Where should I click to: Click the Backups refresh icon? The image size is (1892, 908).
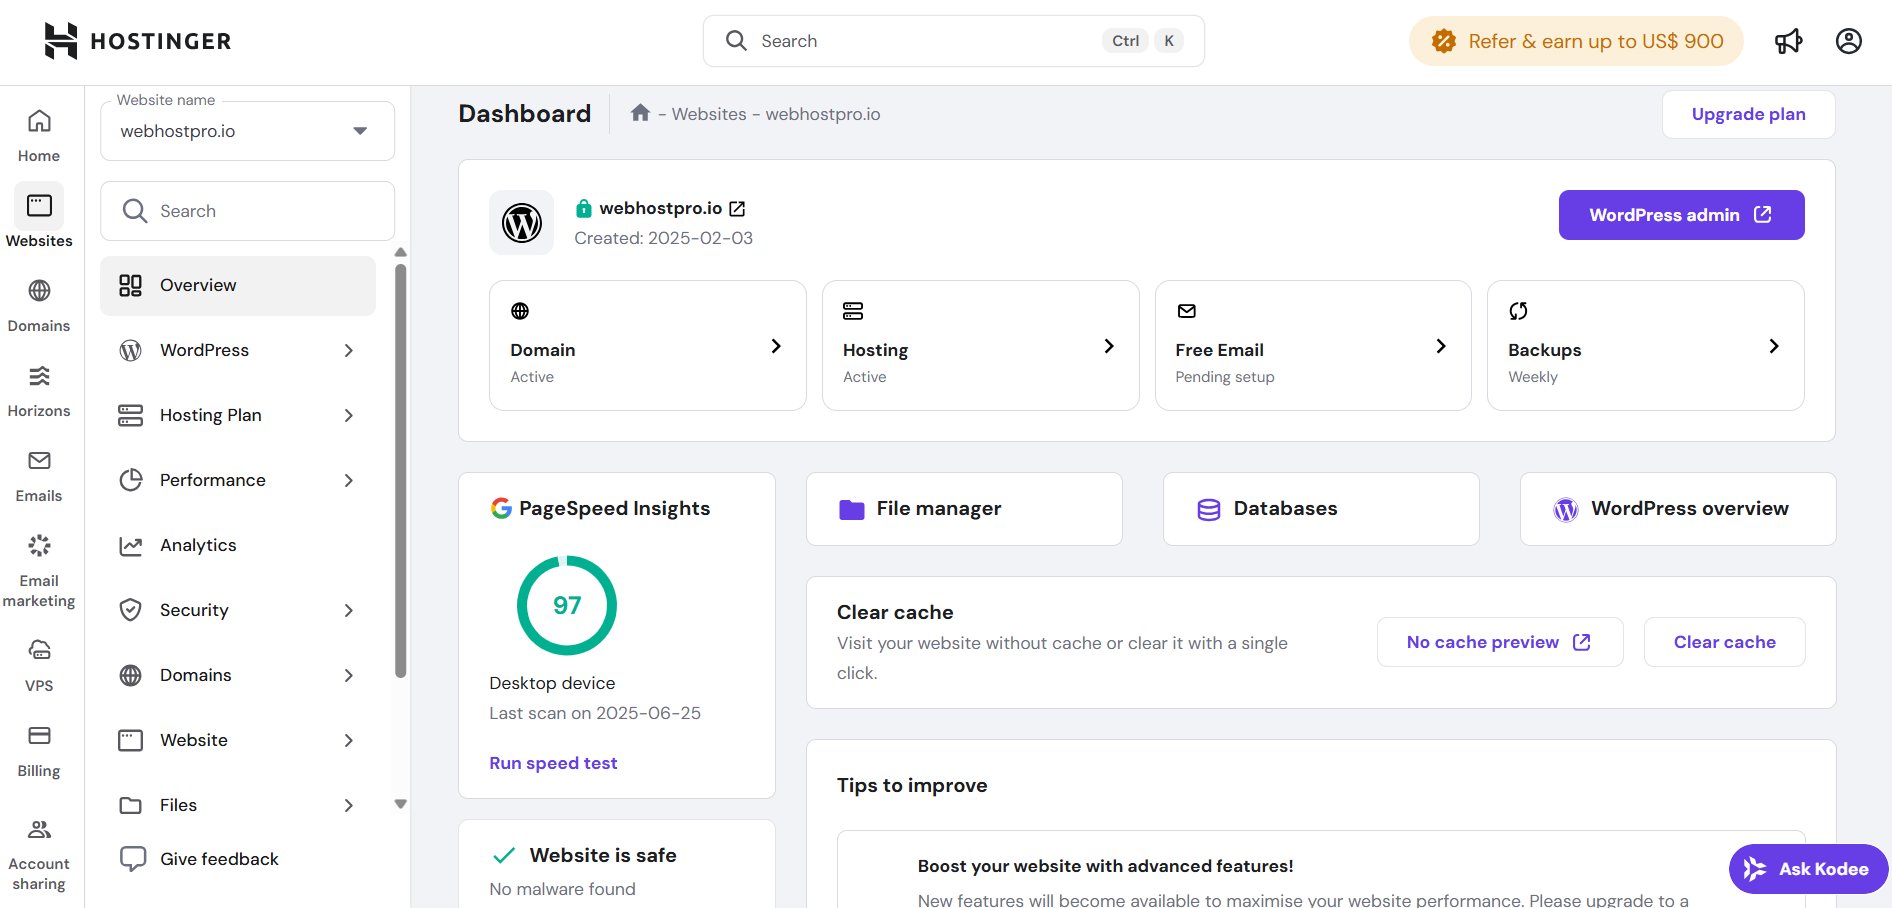click(1519, 311)
